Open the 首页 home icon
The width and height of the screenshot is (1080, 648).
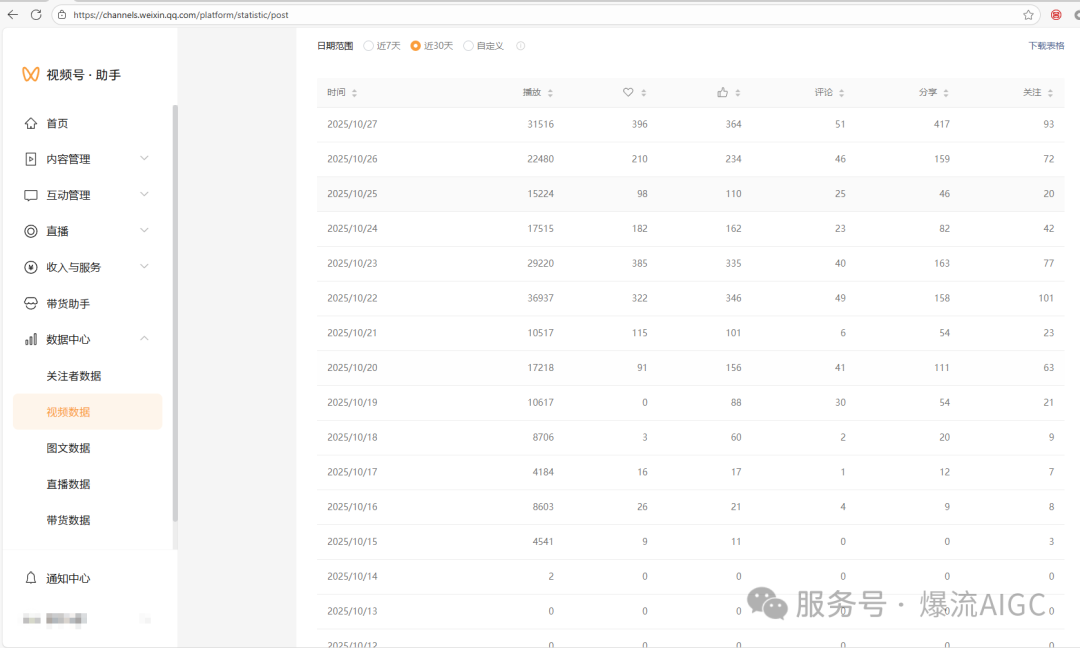[31, 123]
